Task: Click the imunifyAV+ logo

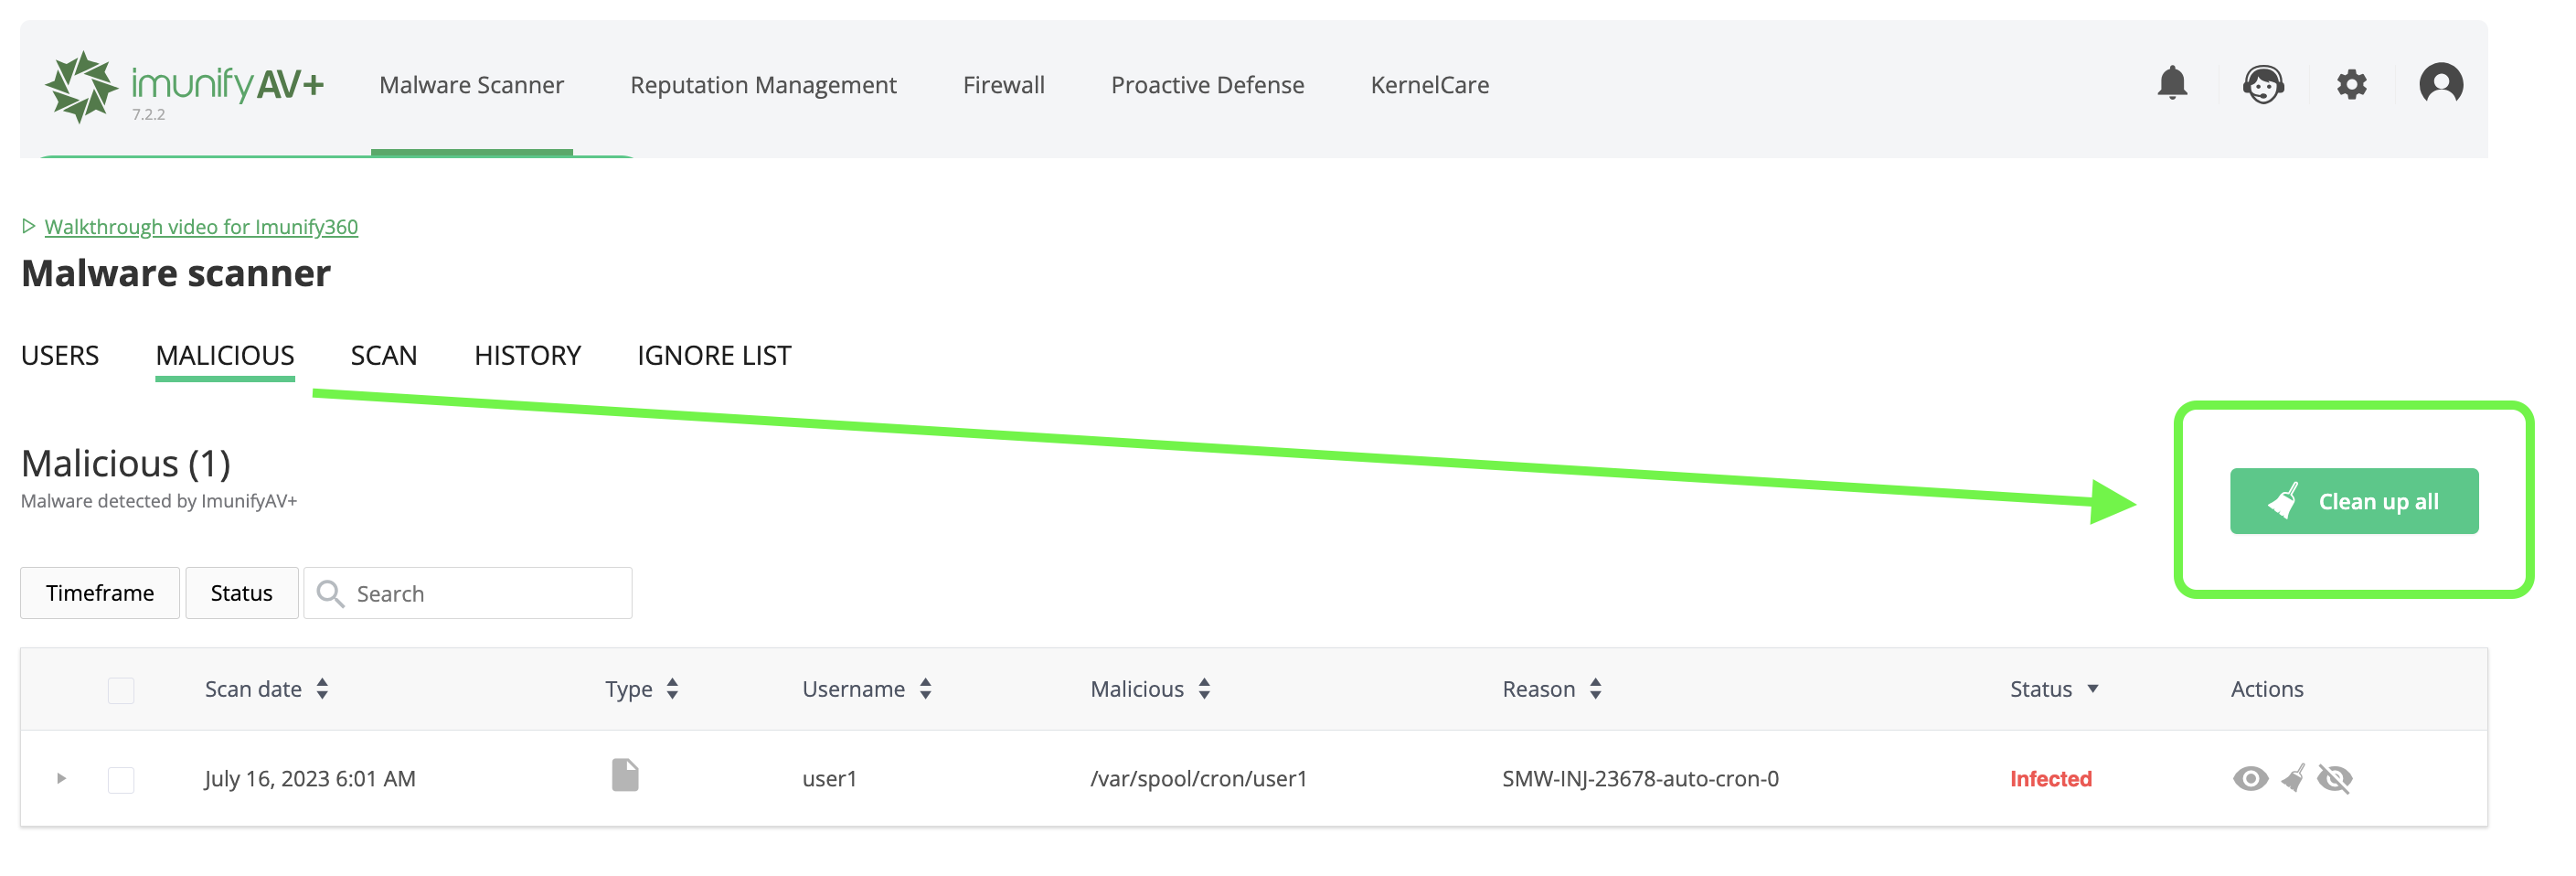Action: point(185,87)
